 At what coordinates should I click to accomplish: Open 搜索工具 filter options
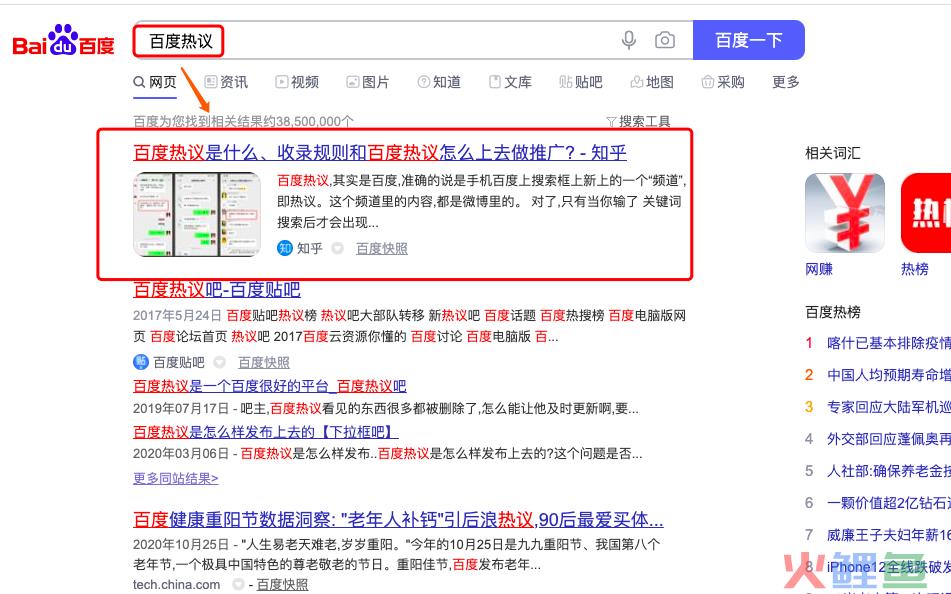pyautogui.click(x=644, y=121)
